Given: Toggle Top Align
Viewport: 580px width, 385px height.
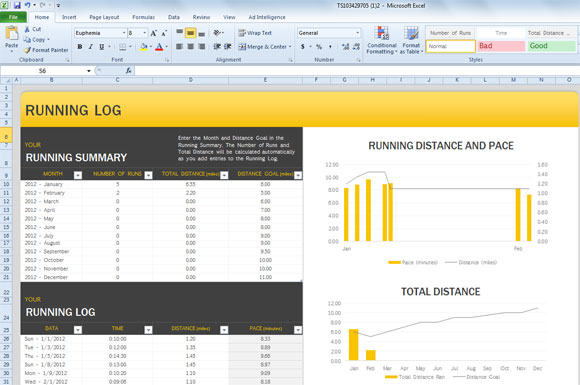Looking at the screenshot, I should [179, 33].
